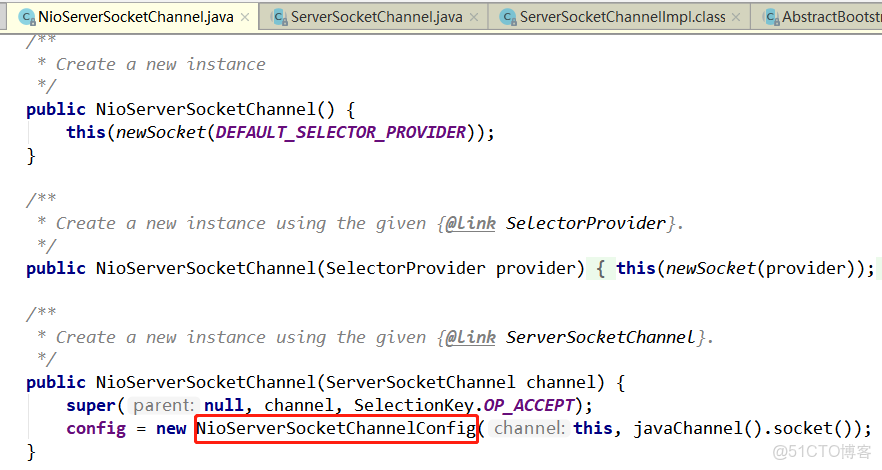The image size is (882, 470).
Task: Click the ServerSocketChannel parameter type in the constructor
Action: pyautogui.click(x=420, y=383)
